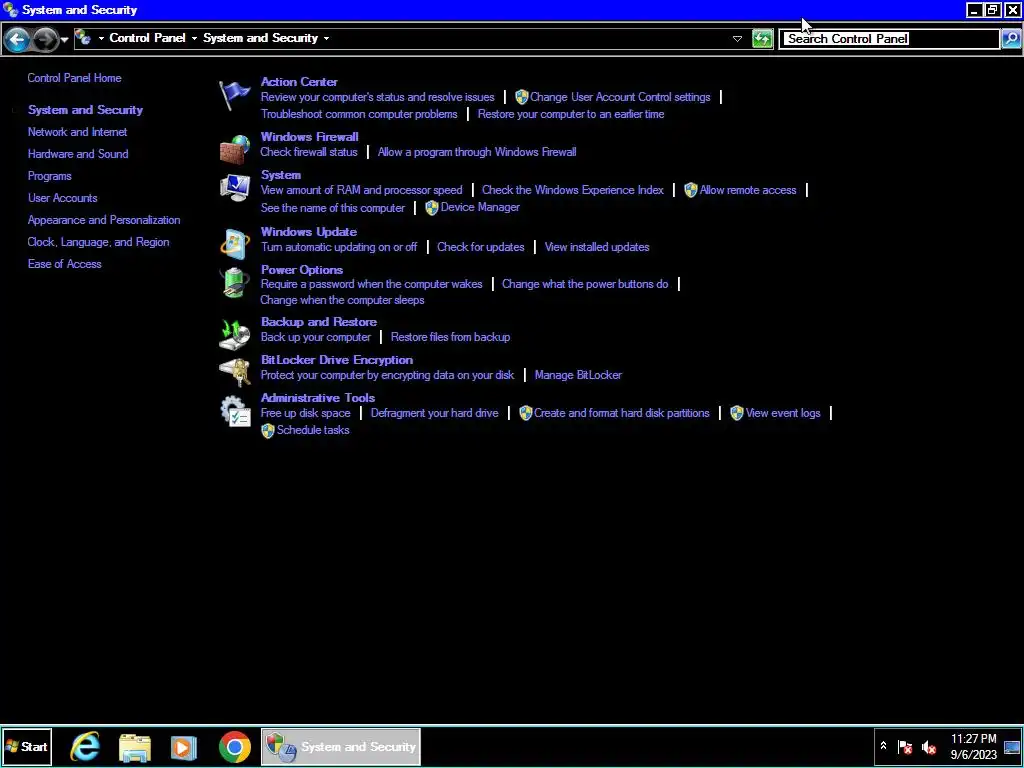
Task: Check the Windows Experience Index
Action: coord(573,190)
